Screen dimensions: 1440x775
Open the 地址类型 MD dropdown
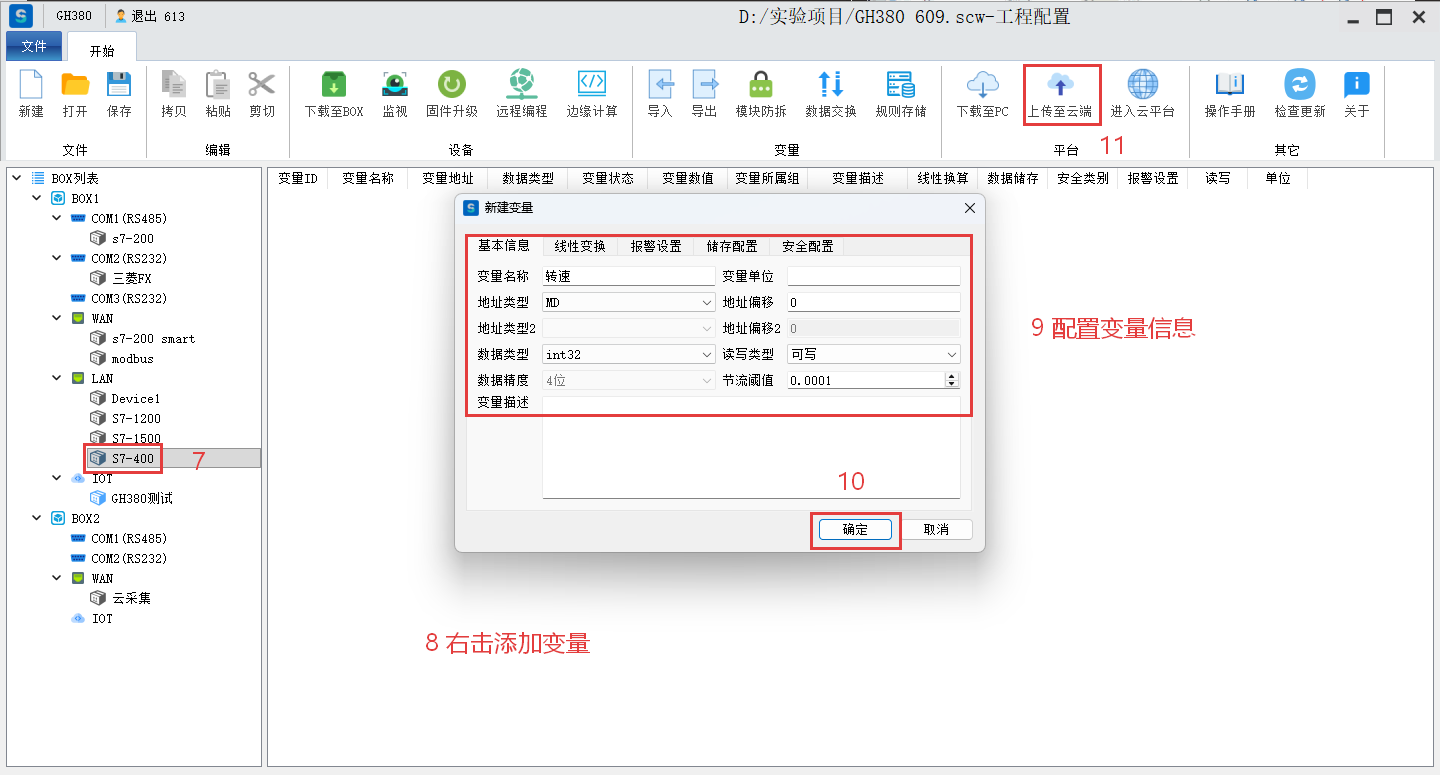[628, 302]
